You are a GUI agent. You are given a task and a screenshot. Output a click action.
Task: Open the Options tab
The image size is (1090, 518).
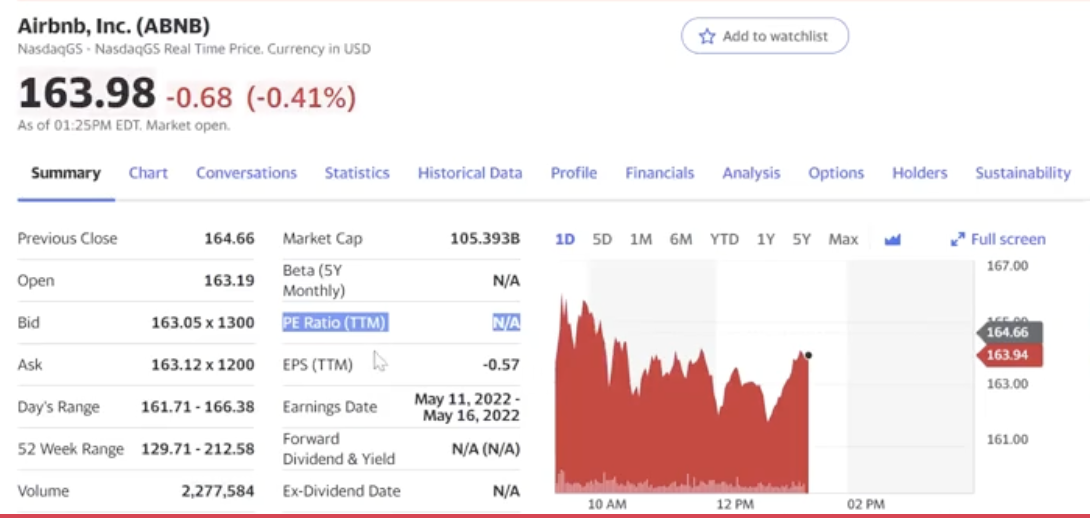(836, 173)
